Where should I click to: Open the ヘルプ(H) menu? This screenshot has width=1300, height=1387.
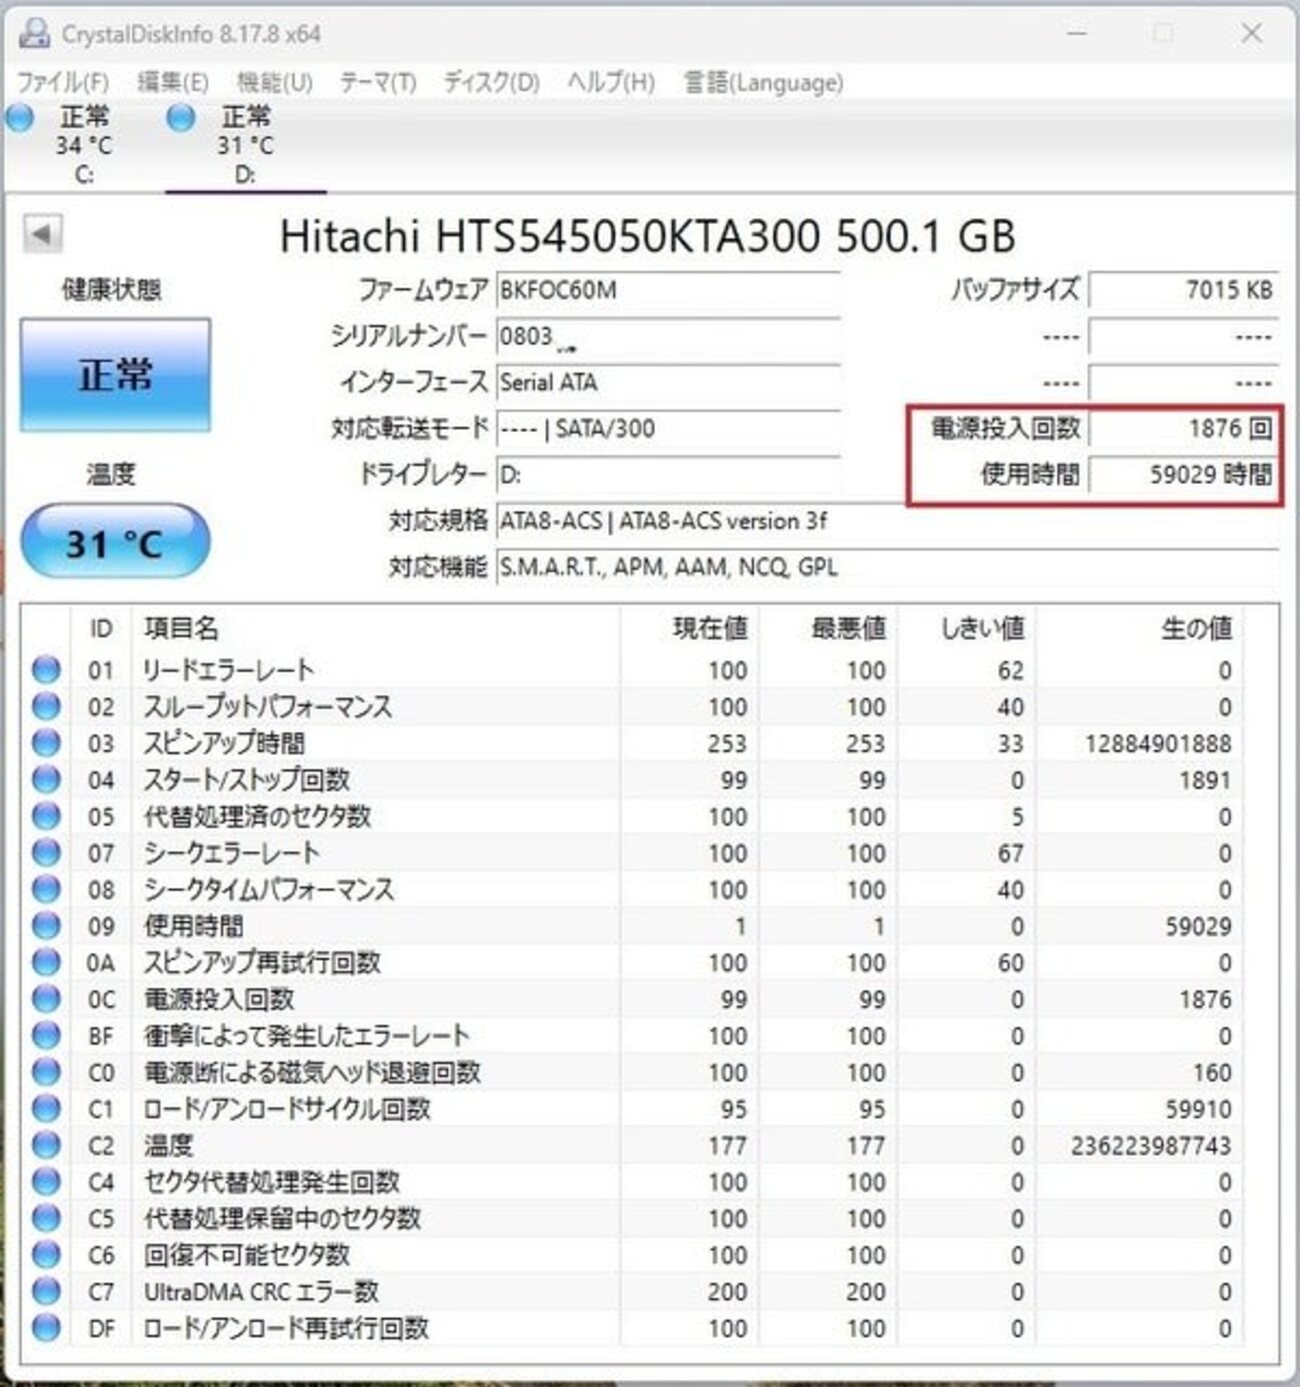[611, 82]
